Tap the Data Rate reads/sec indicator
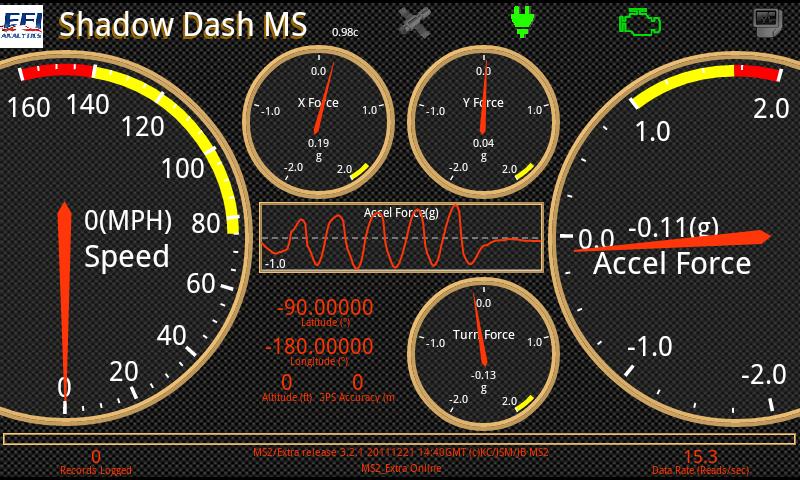Viewport: 800px width, 480px height. [700, 462]
